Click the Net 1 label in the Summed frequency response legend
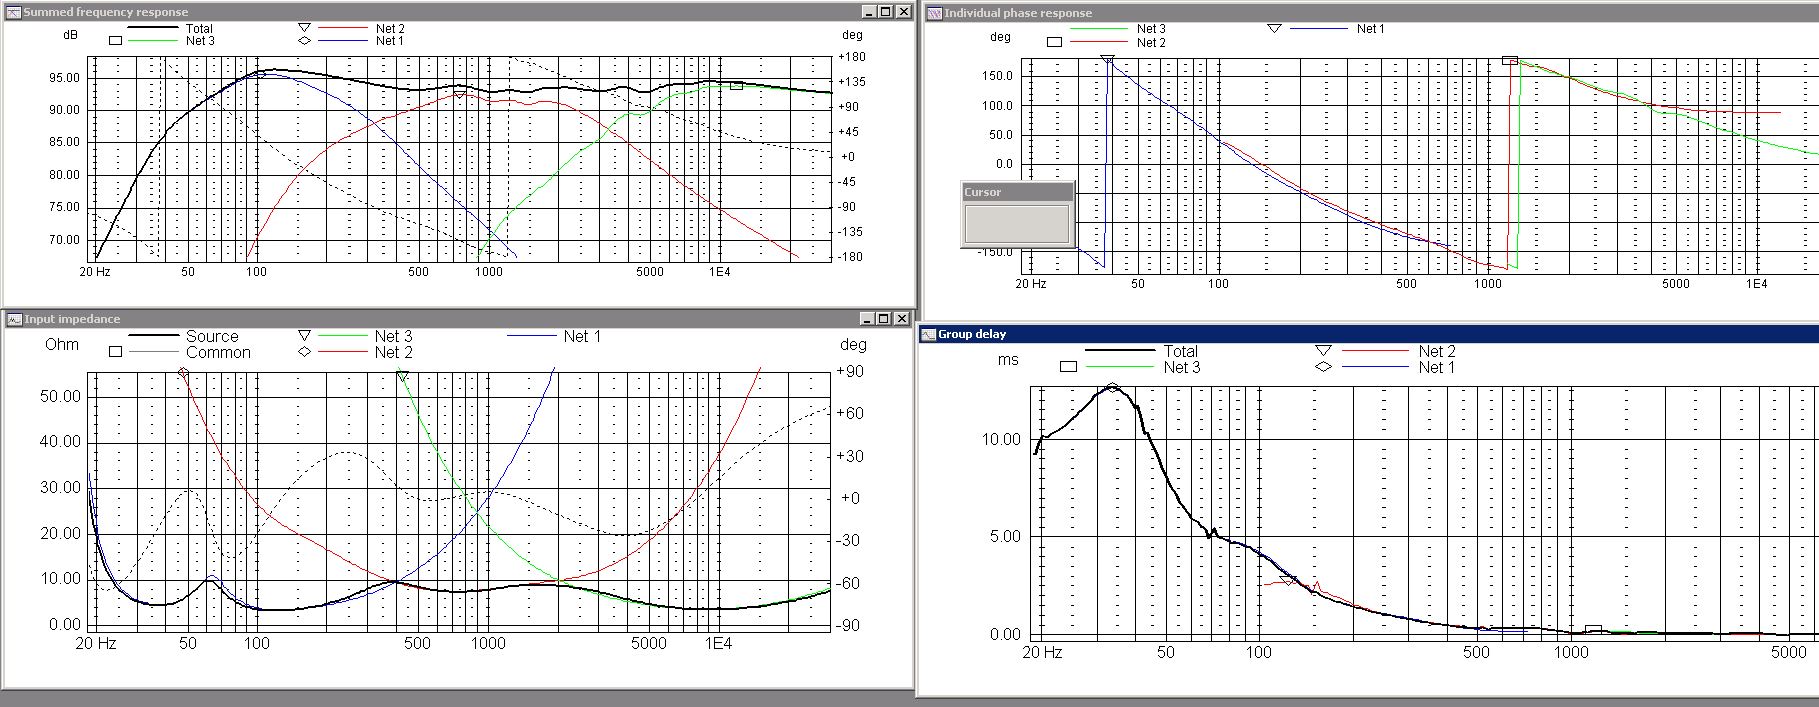 (x=390, y=41)
